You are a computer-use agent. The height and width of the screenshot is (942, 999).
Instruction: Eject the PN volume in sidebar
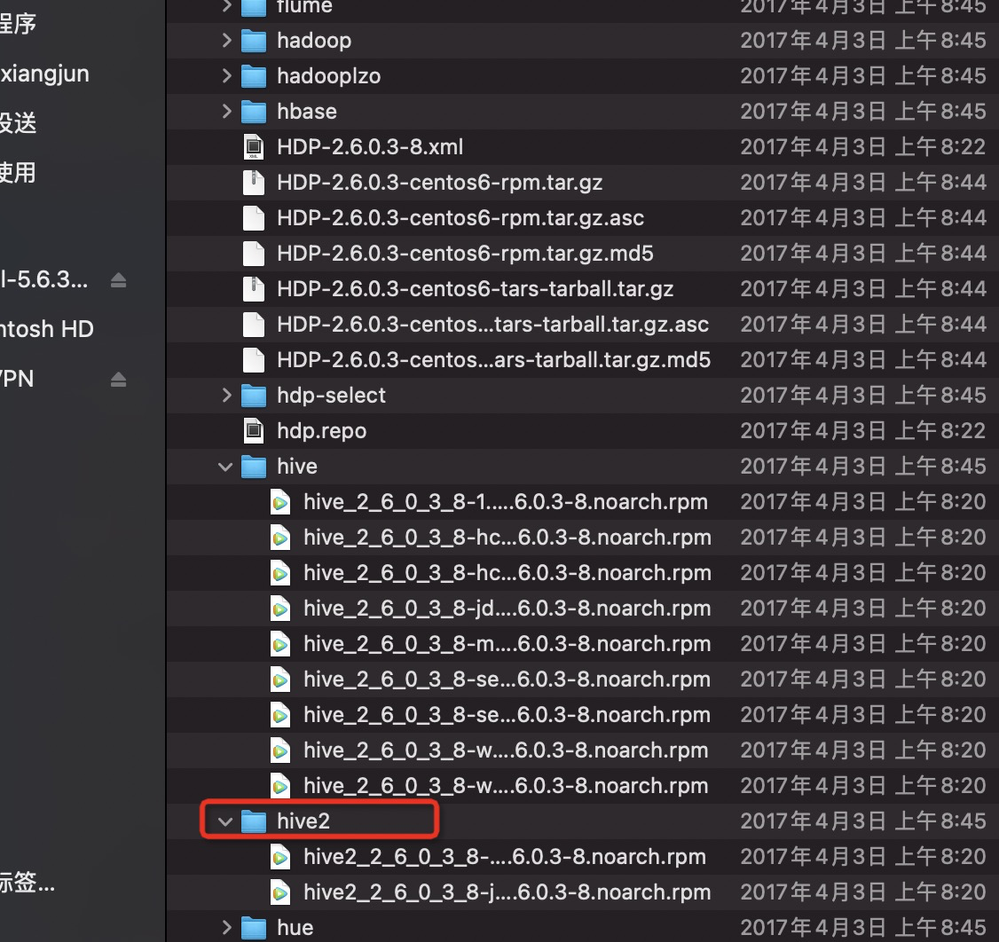tap(119, 380)
